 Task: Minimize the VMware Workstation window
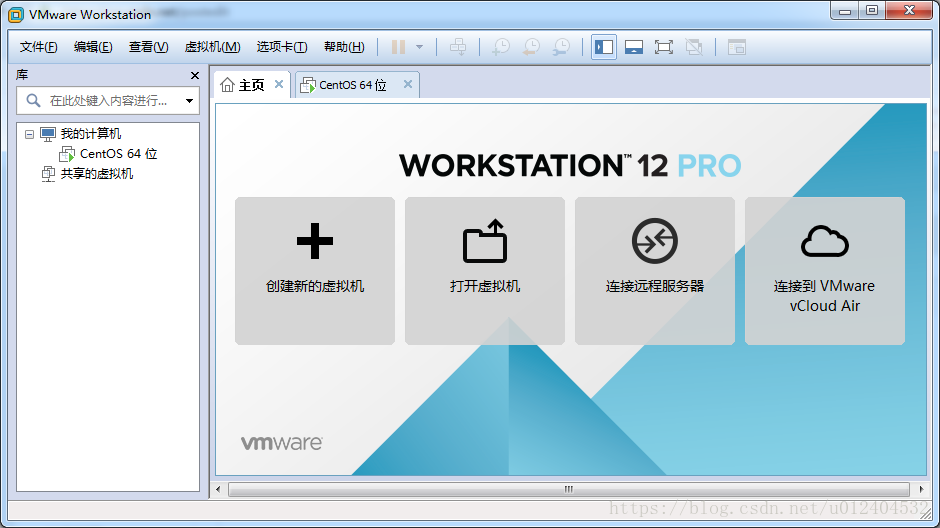click(x=845, y=10)
